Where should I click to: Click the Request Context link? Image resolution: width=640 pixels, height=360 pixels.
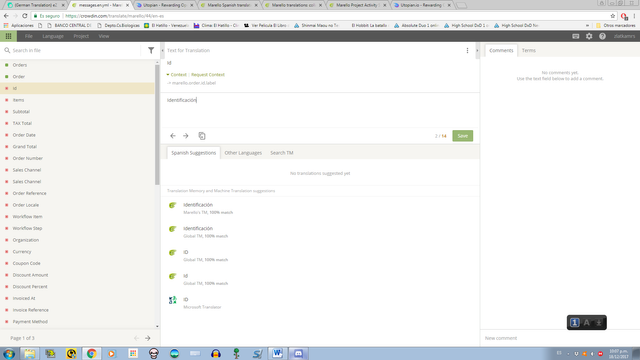(208, 75)
